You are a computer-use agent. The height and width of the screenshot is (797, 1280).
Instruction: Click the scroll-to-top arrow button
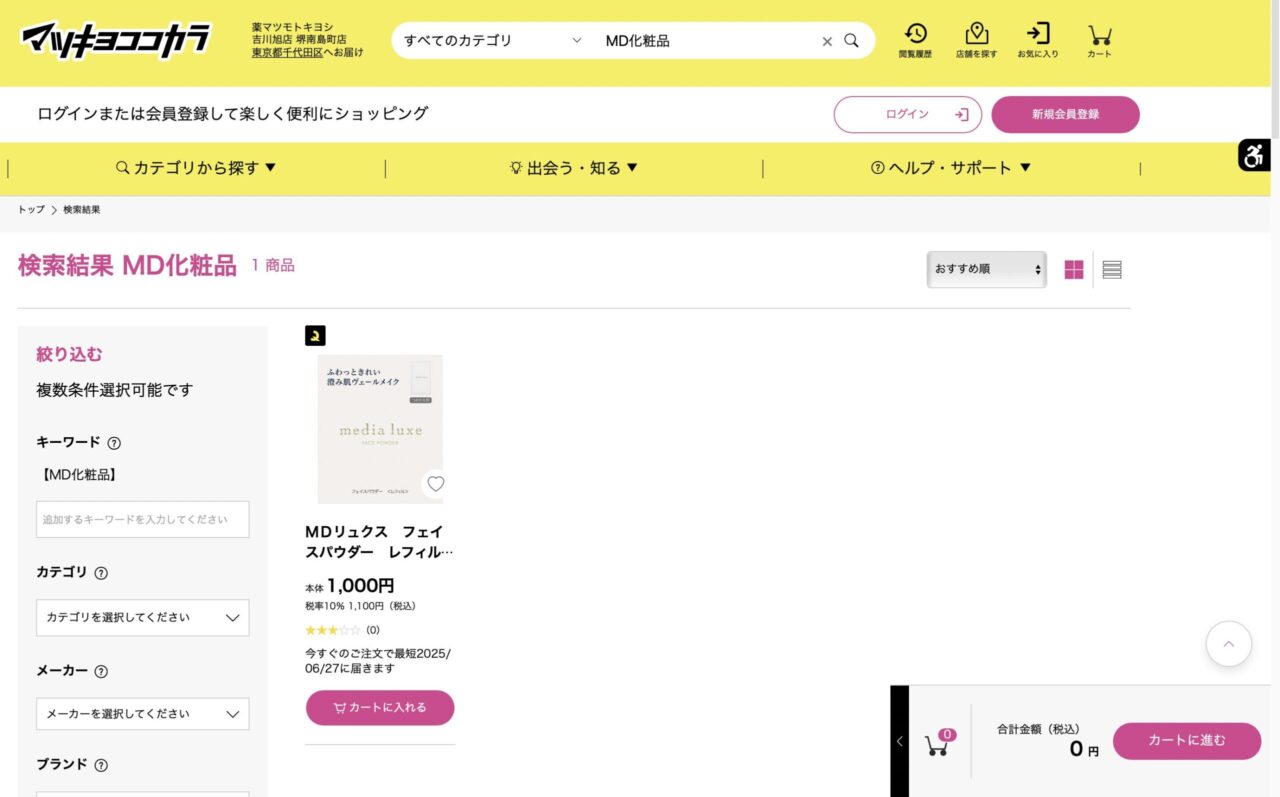(x=1229, y=644)
